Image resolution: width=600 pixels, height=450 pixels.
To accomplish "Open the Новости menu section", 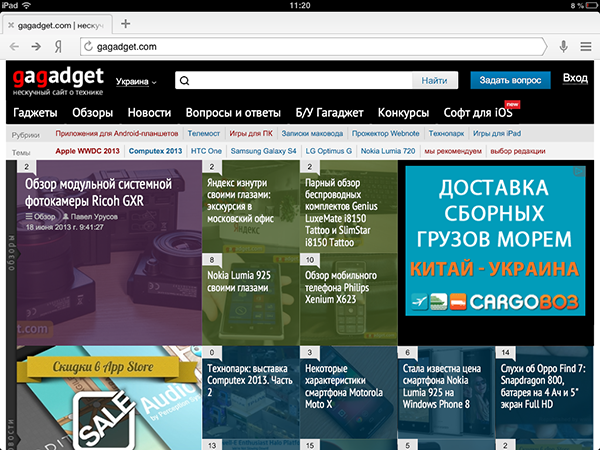I will [149, 113].
